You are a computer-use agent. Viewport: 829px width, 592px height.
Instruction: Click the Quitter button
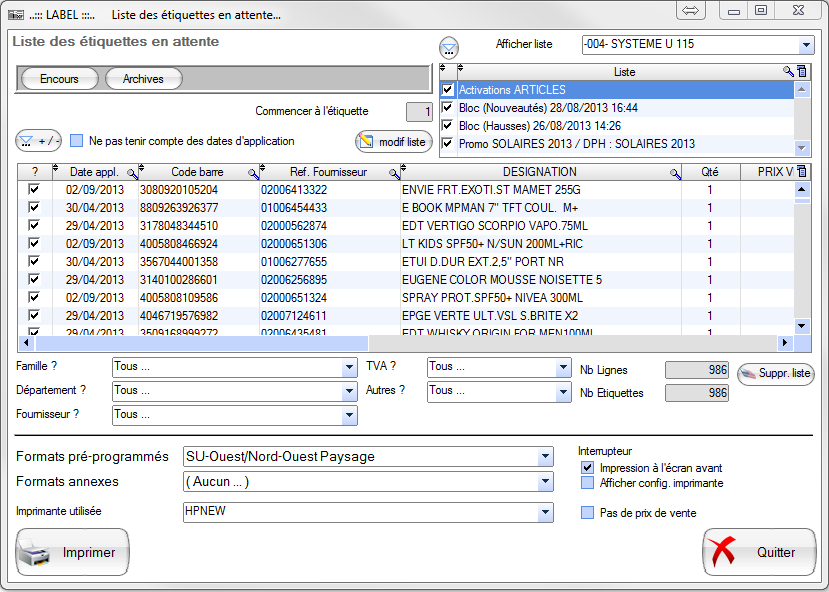click(x=758, y=552)
